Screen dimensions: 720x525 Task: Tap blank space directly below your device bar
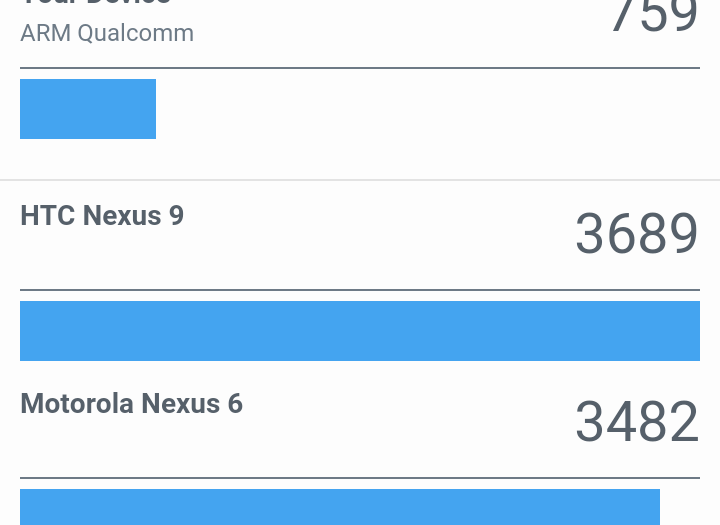tap(88, 158)
